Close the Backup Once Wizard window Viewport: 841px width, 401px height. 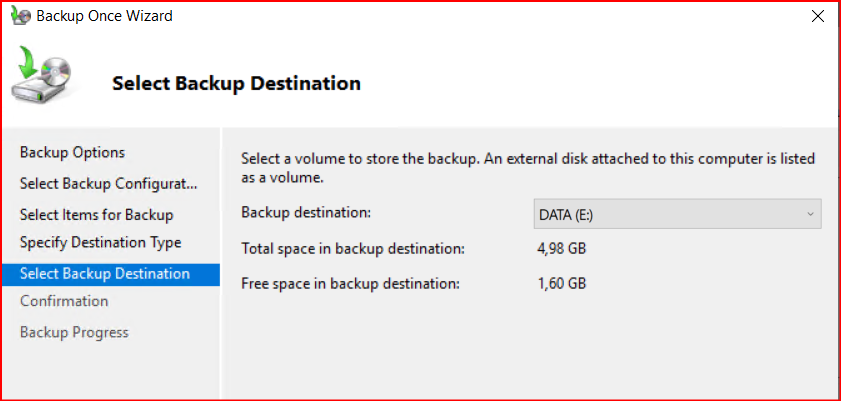818,16
